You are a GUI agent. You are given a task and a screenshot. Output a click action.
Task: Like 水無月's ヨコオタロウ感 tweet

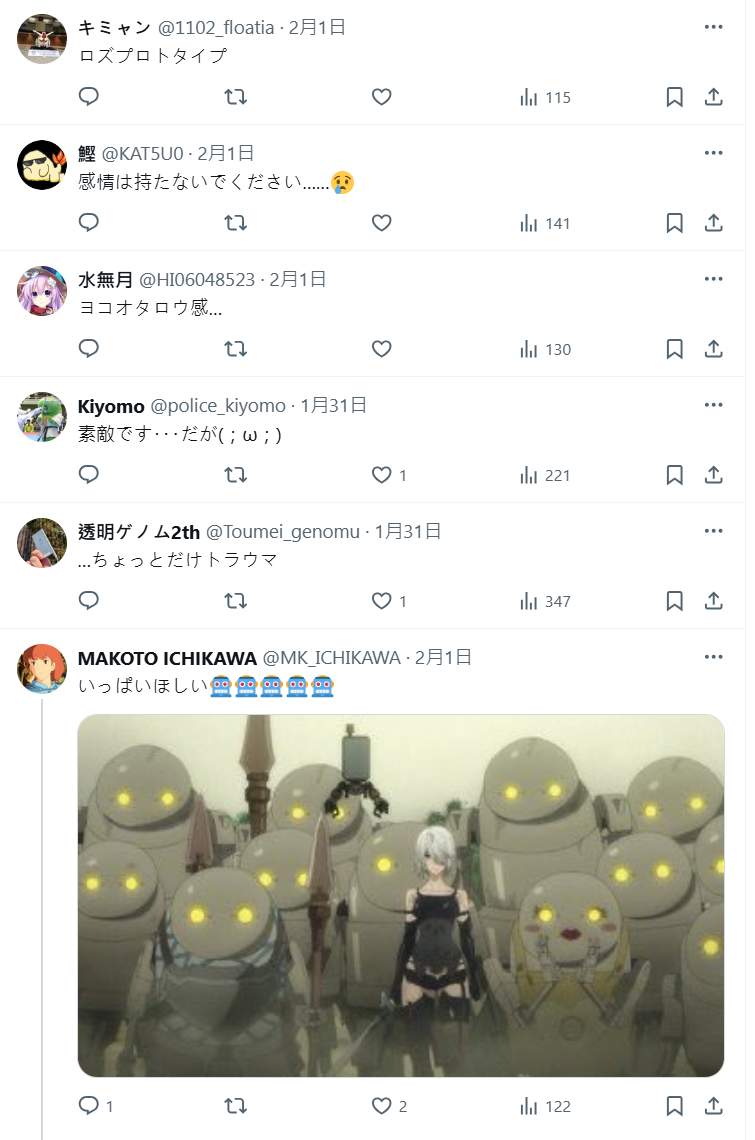coord(382,349)
